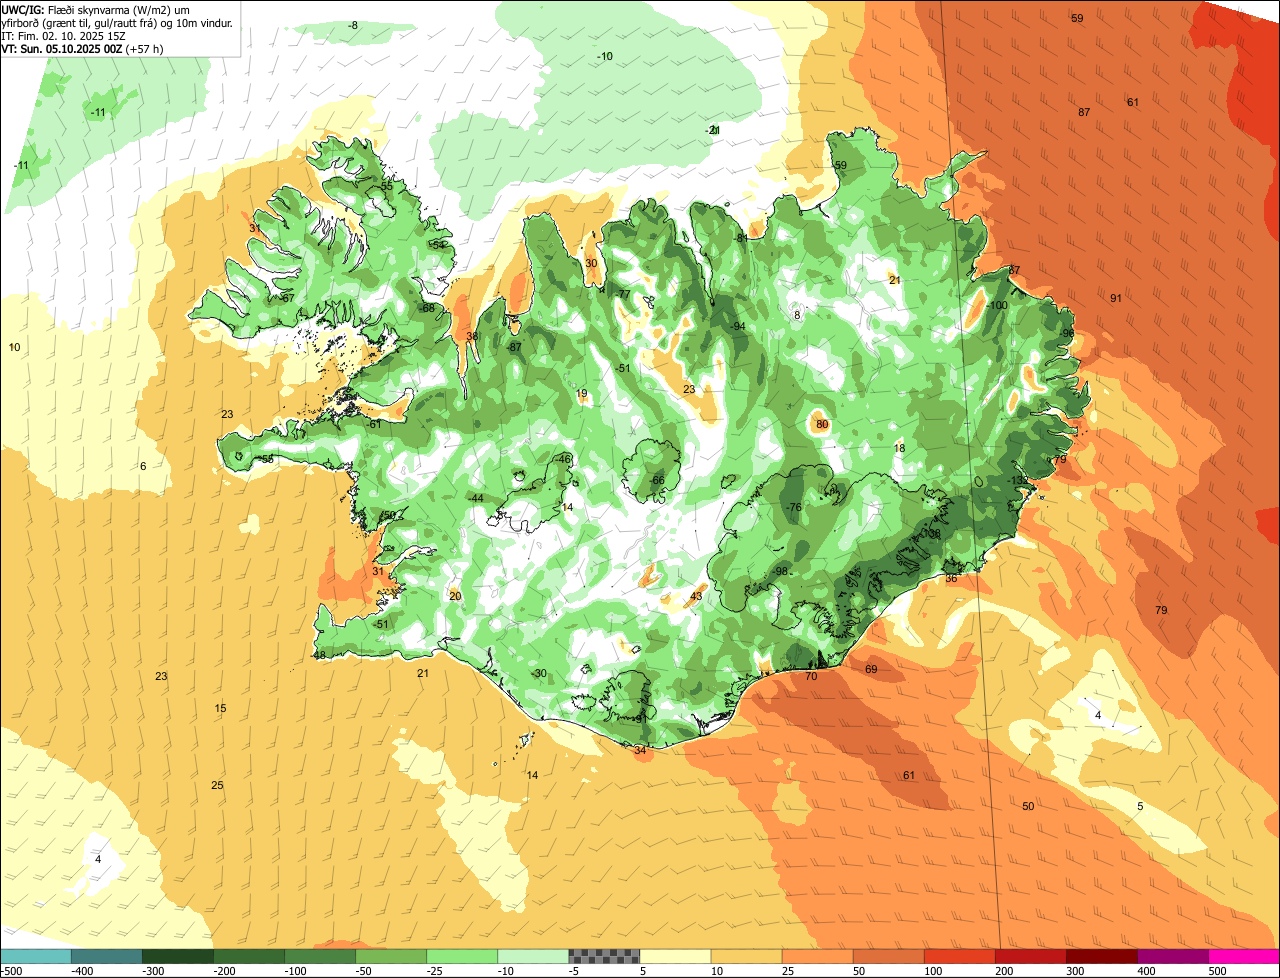Click the red 200 to 300 legend swatch
1280x978 pixels.
[x=1030, y=956]
